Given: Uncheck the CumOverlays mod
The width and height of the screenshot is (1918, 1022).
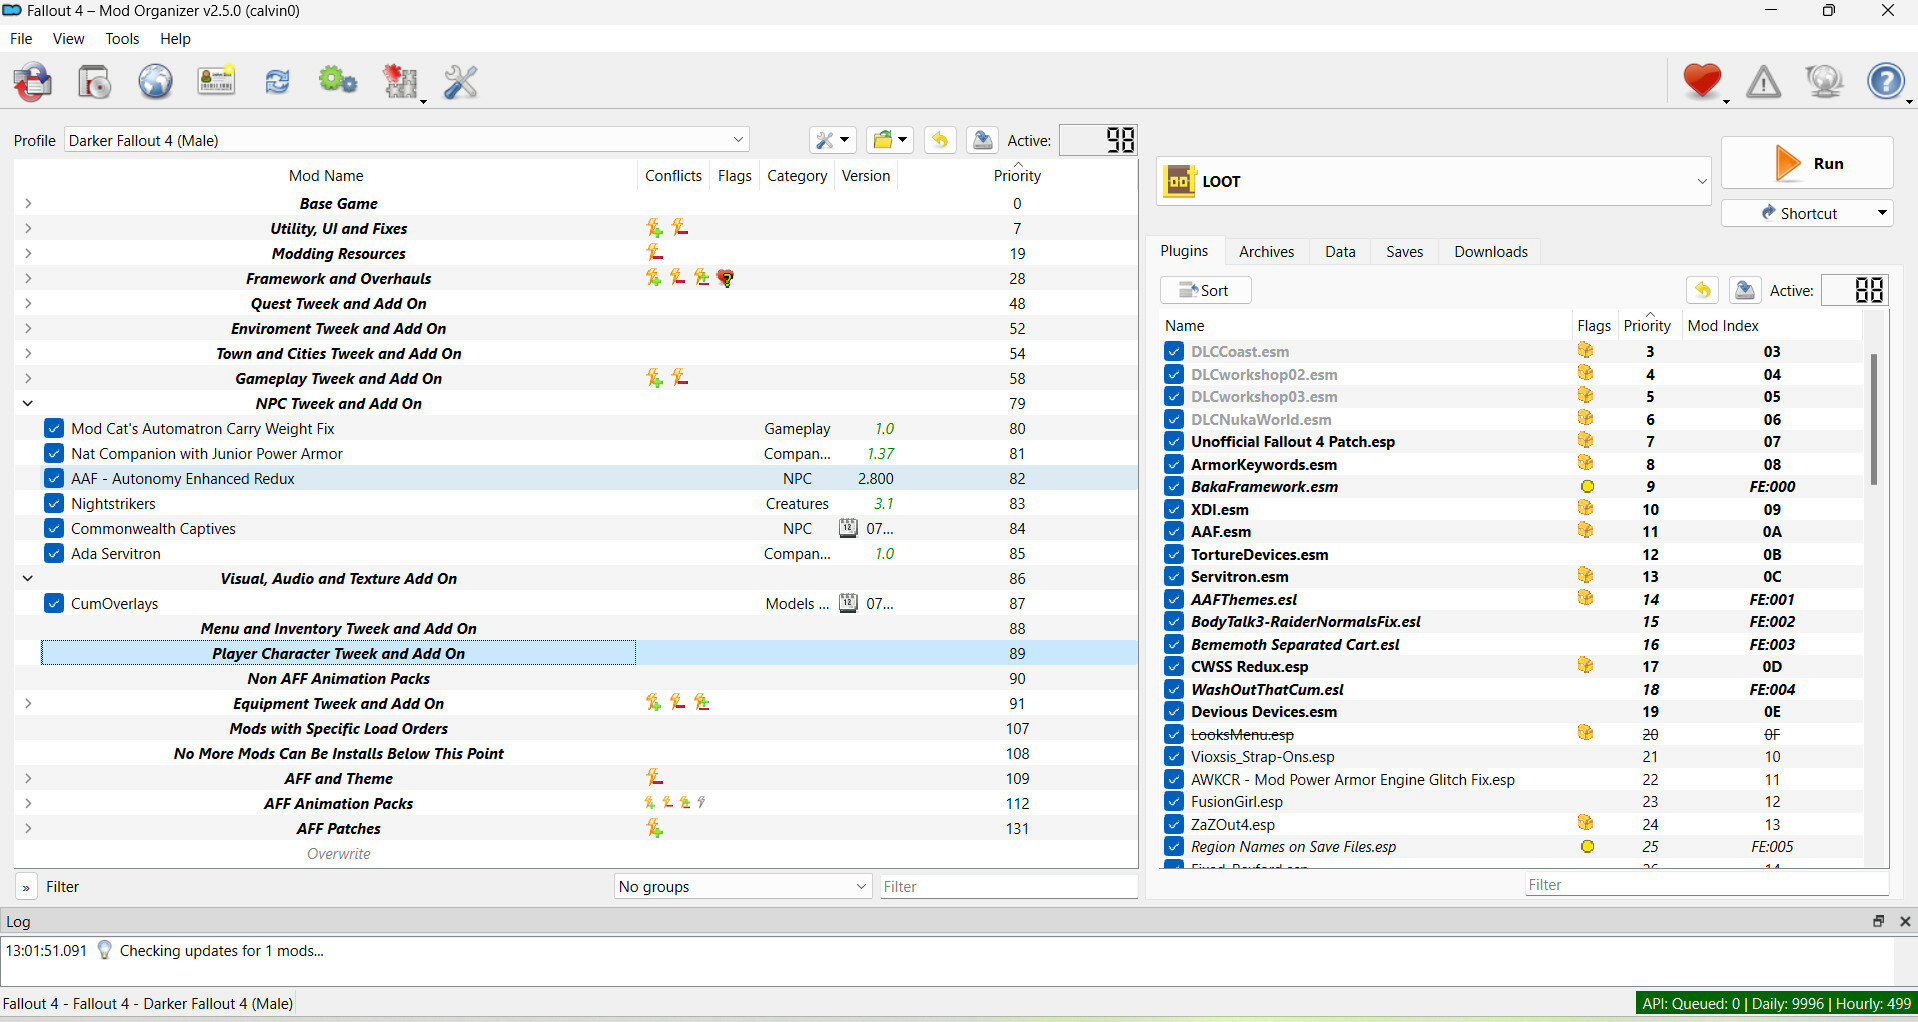Looking at the screenshot, I should click(54, 603).
